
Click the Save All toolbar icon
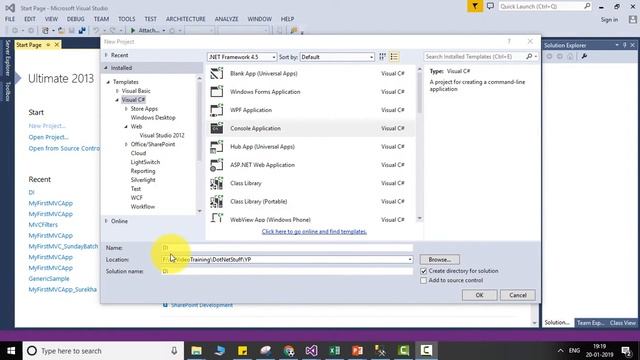pos(82,30)
